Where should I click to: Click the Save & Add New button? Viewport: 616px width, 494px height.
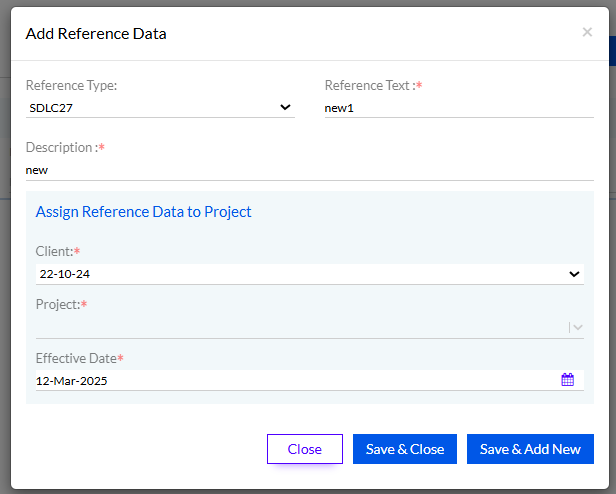point(530,449)
